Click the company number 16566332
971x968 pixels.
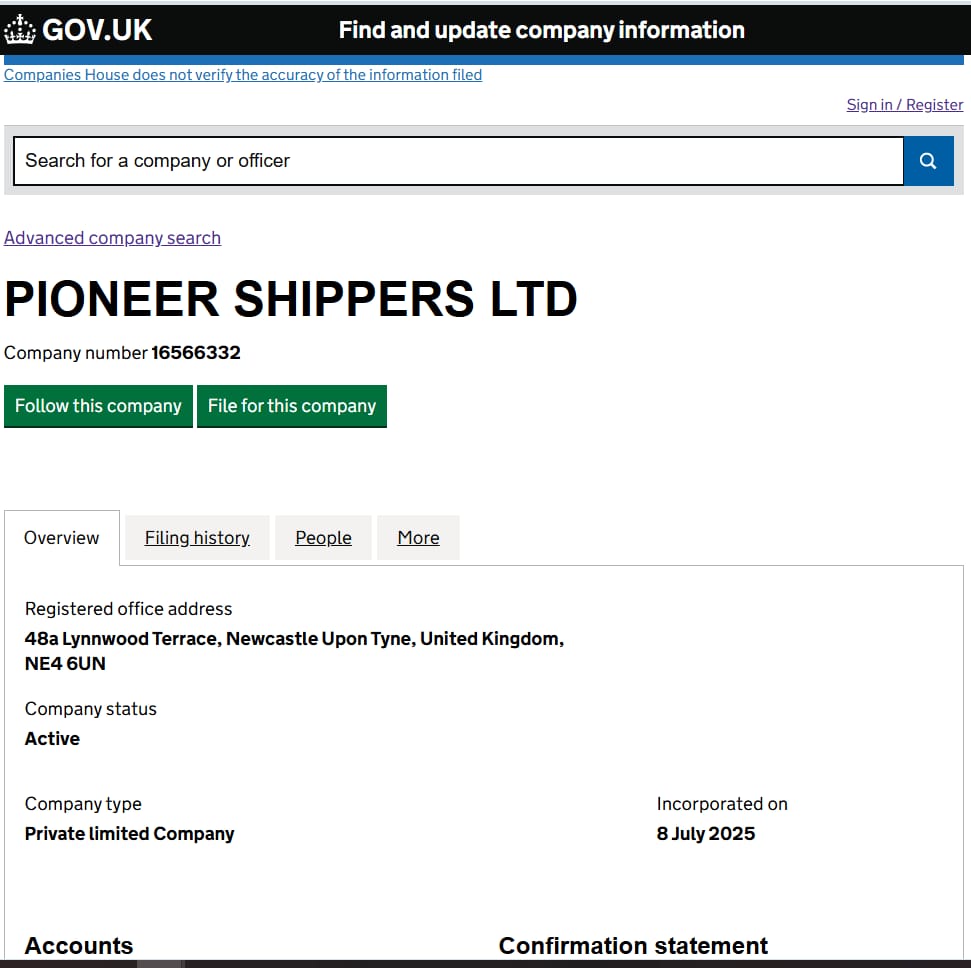click(x=196, y=353)
